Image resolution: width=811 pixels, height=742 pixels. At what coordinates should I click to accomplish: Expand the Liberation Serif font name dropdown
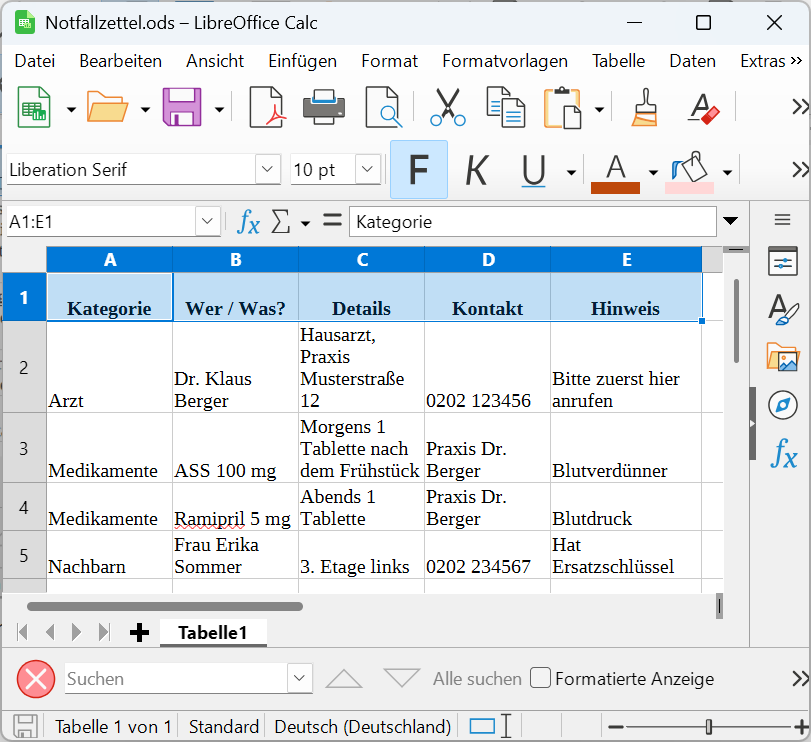[268, 170]
